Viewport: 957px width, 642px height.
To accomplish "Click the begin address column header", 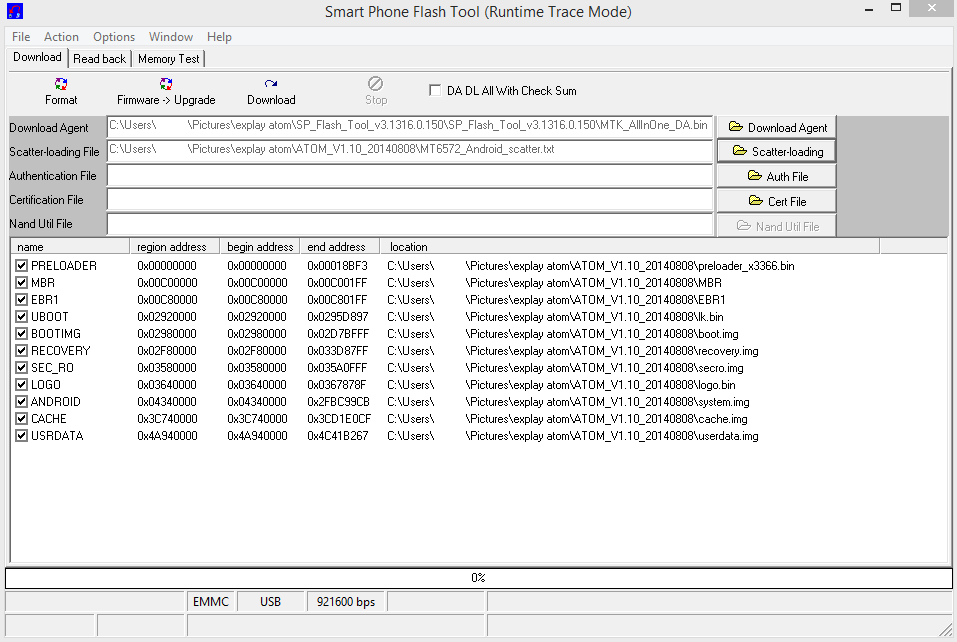I will (260, 247).
